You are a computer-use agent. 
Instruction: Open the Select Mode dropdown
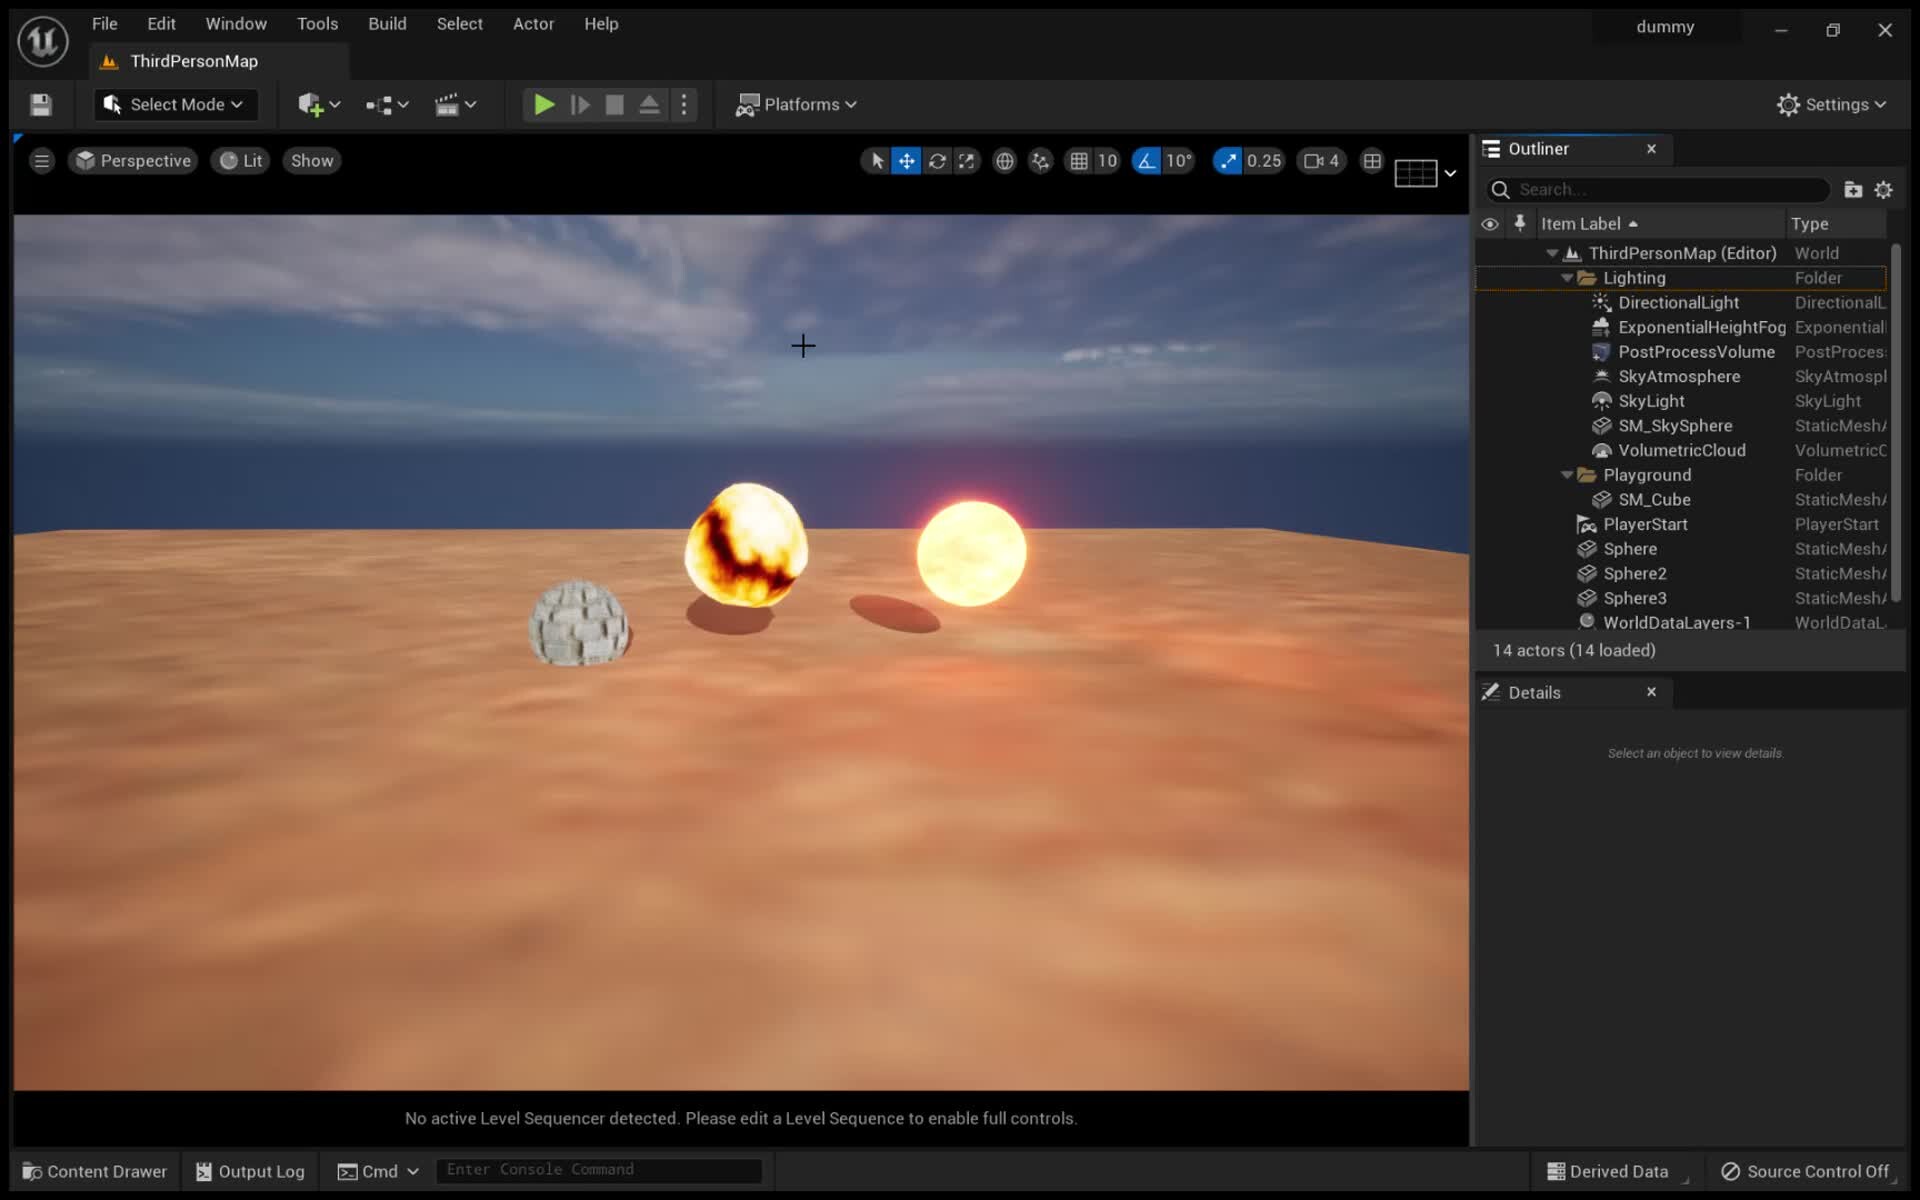coord(175,104)
